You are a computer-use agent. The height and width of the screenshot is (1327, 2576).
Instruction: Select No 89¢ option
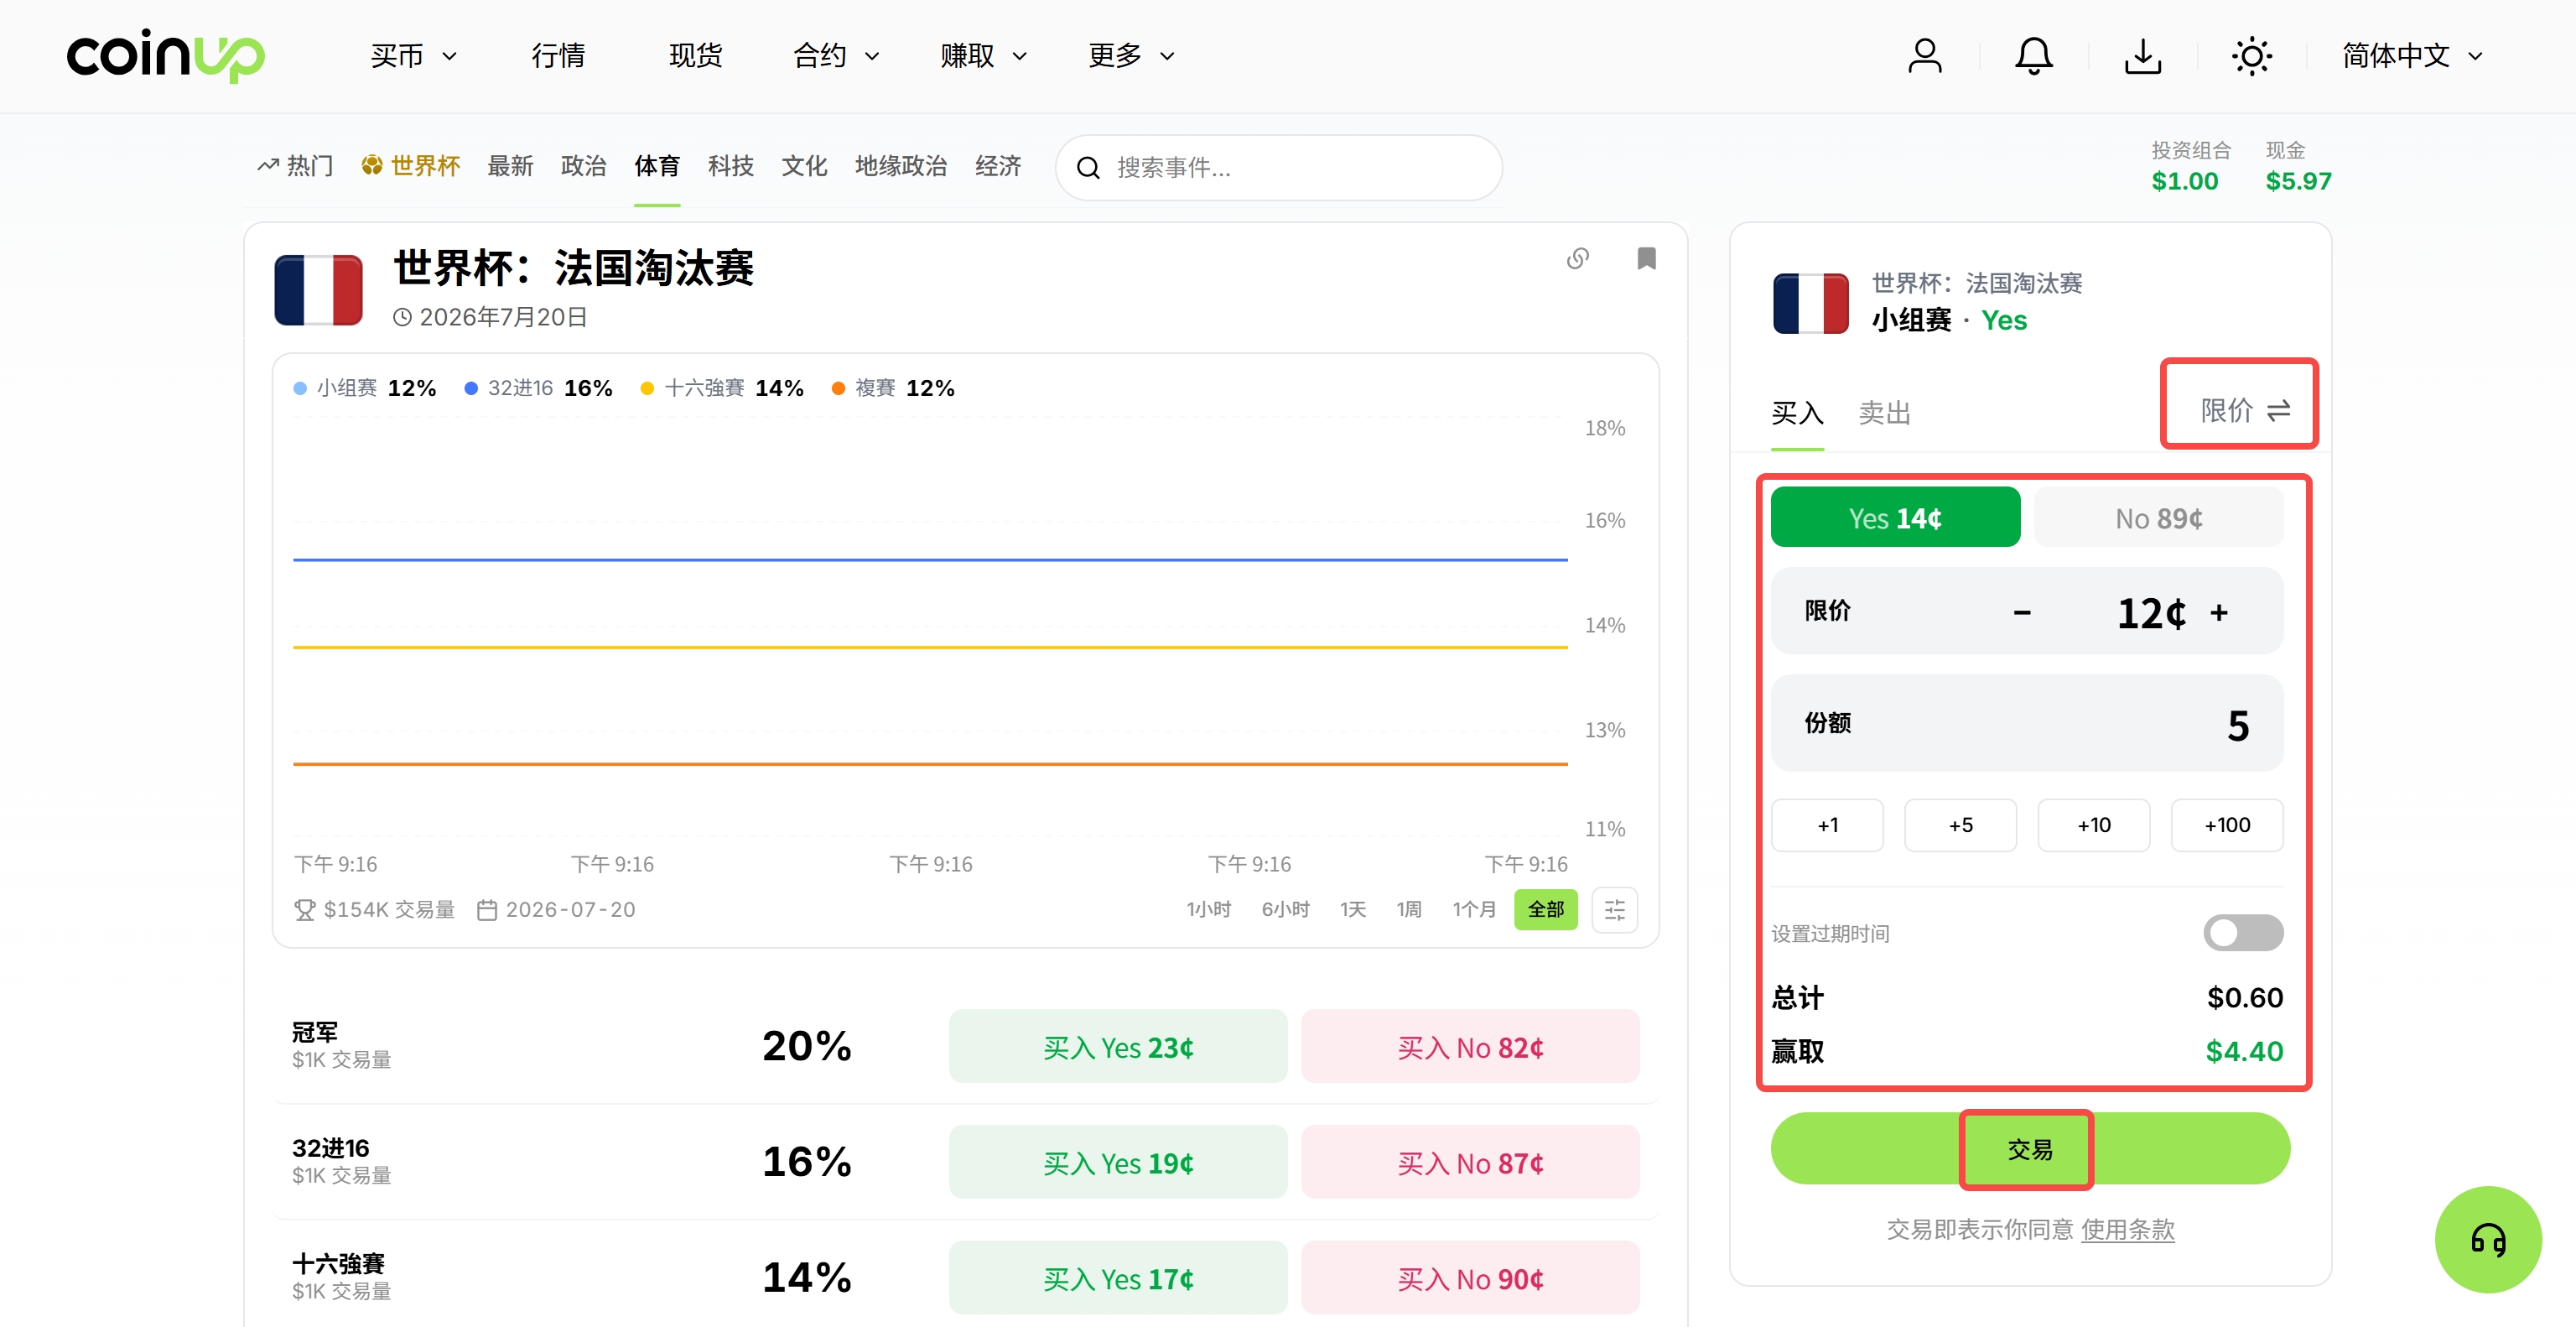[x=2158, y=517]
